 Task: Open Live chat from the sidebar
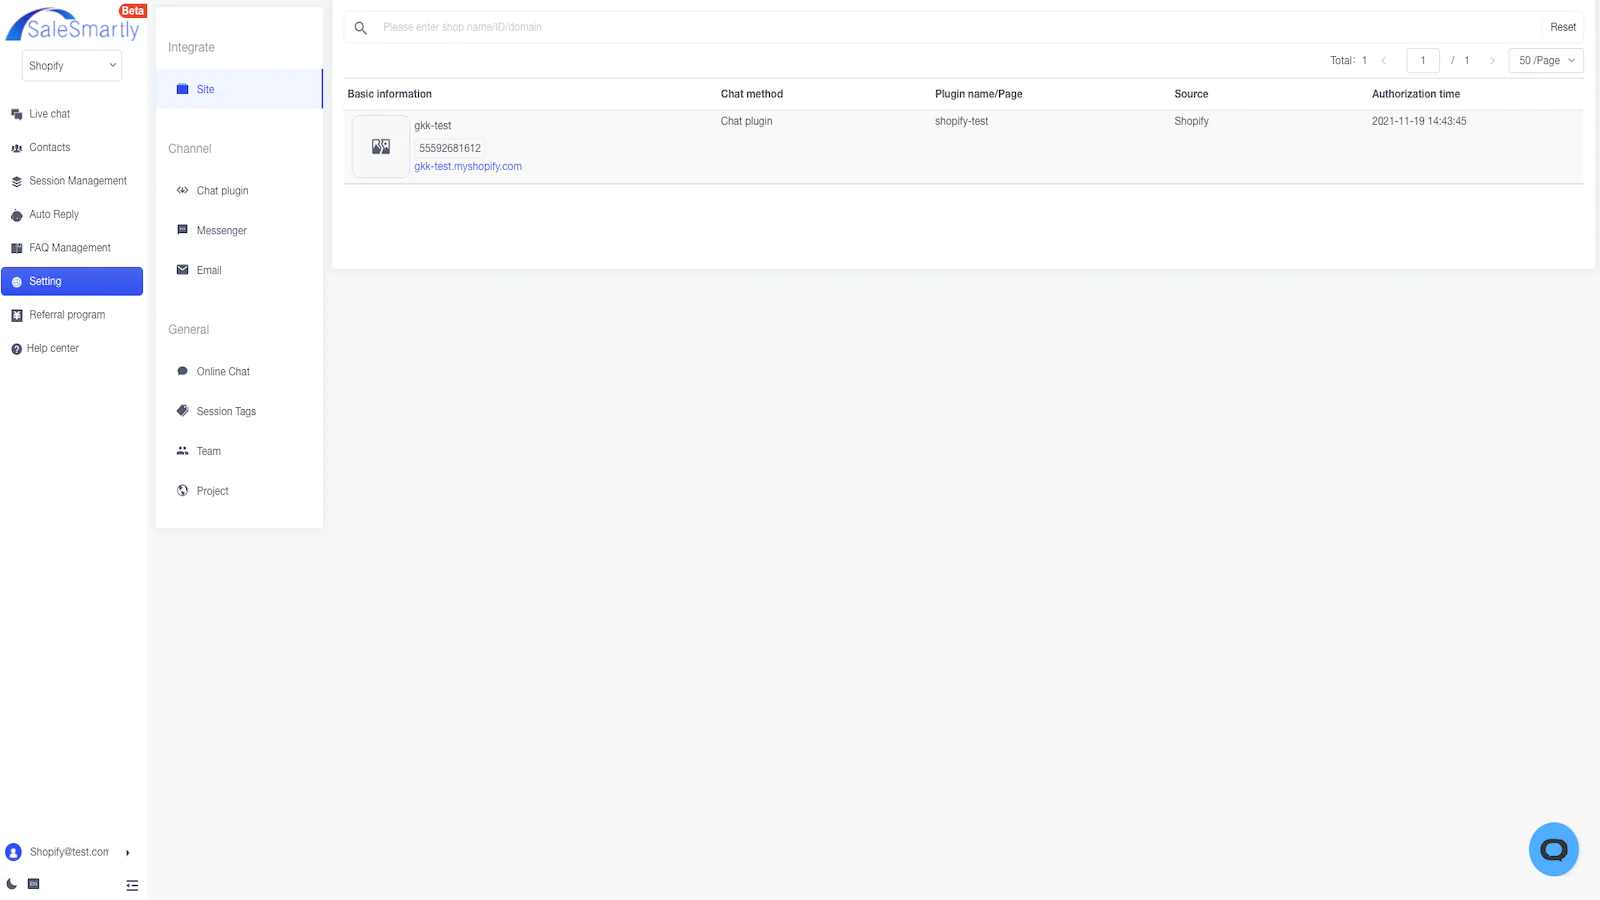49,114
